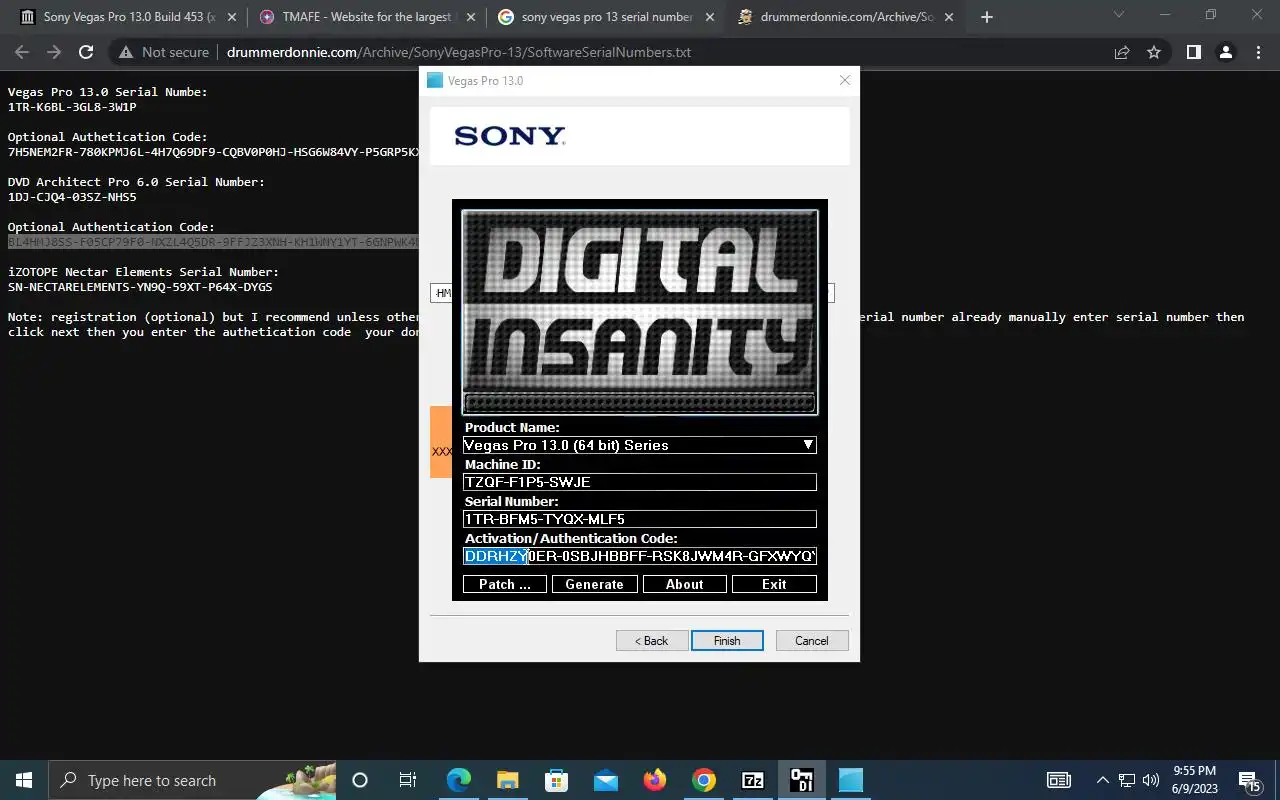The width and height of the screenshot is (1280, 800).
Task: Click the keygen Exit button
Action: tap(774, 584)
